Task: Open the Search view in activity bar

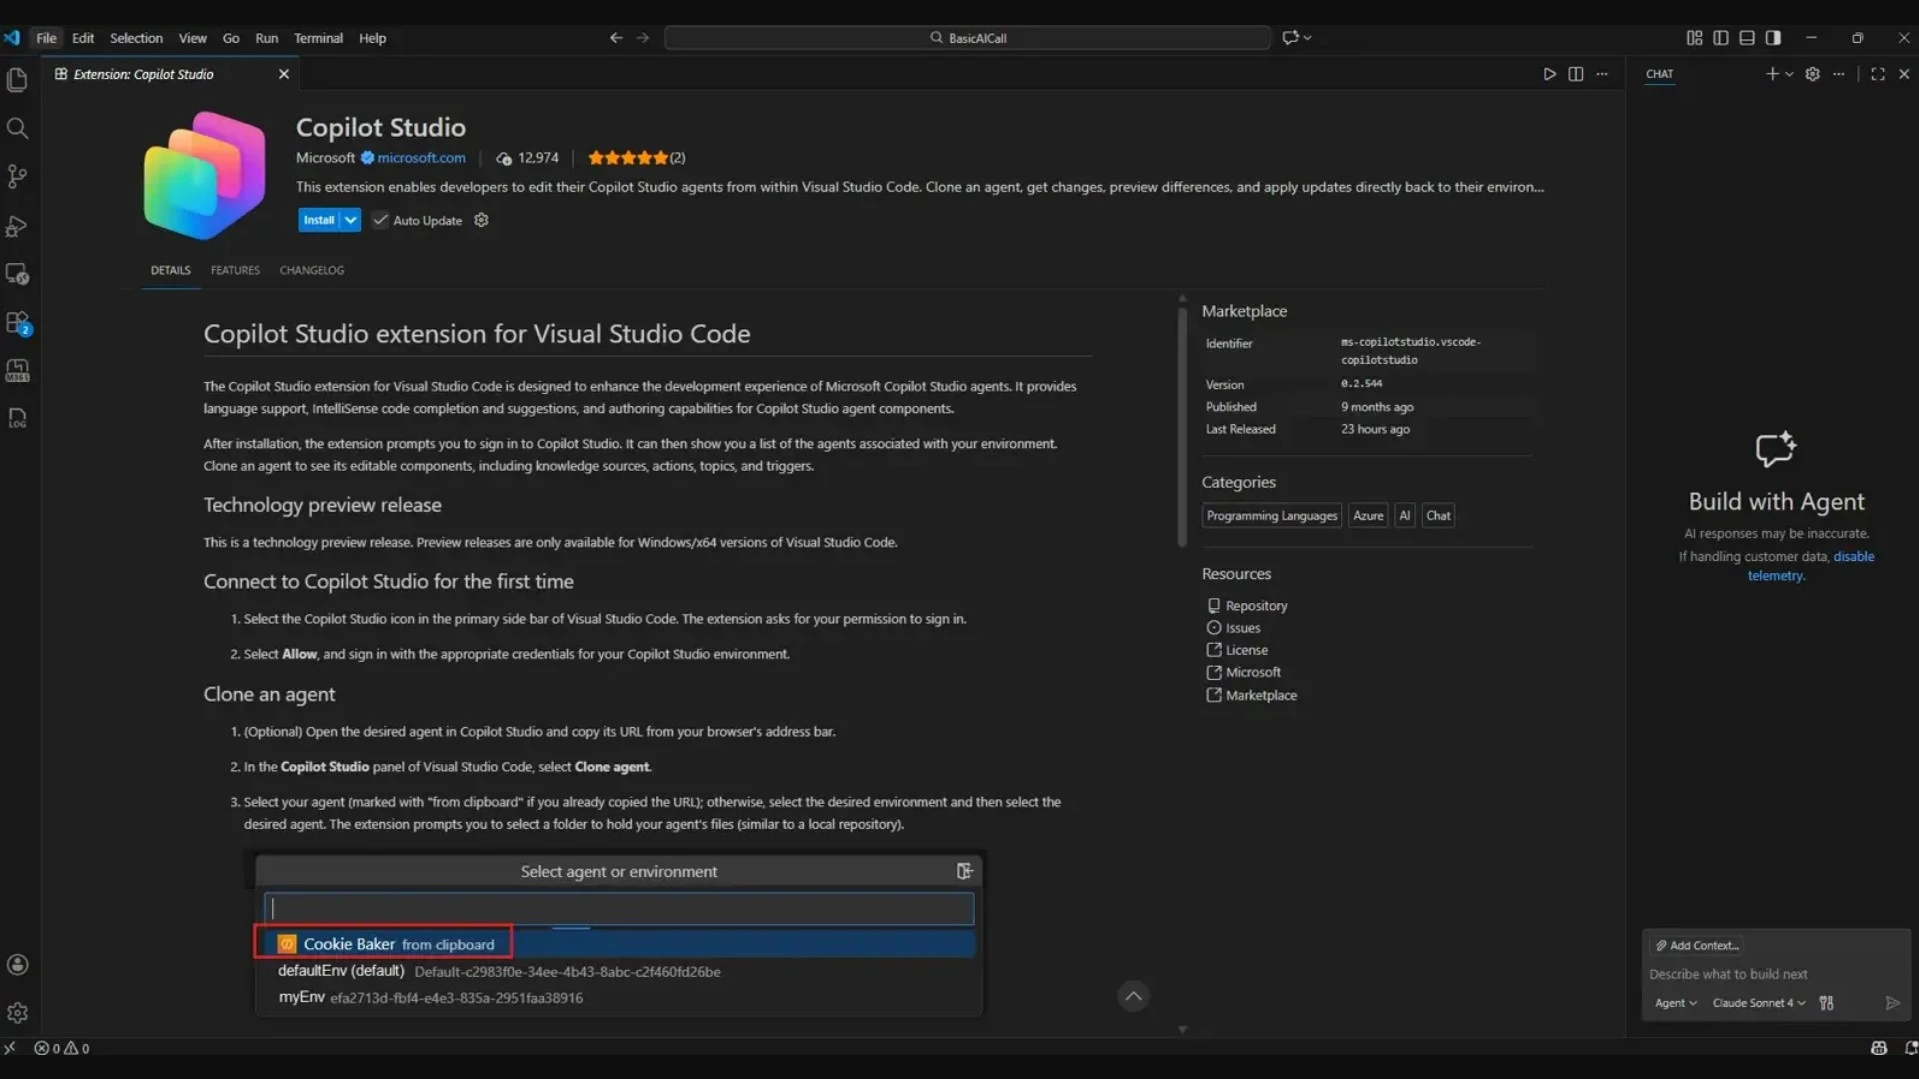Action: point(17,128)
